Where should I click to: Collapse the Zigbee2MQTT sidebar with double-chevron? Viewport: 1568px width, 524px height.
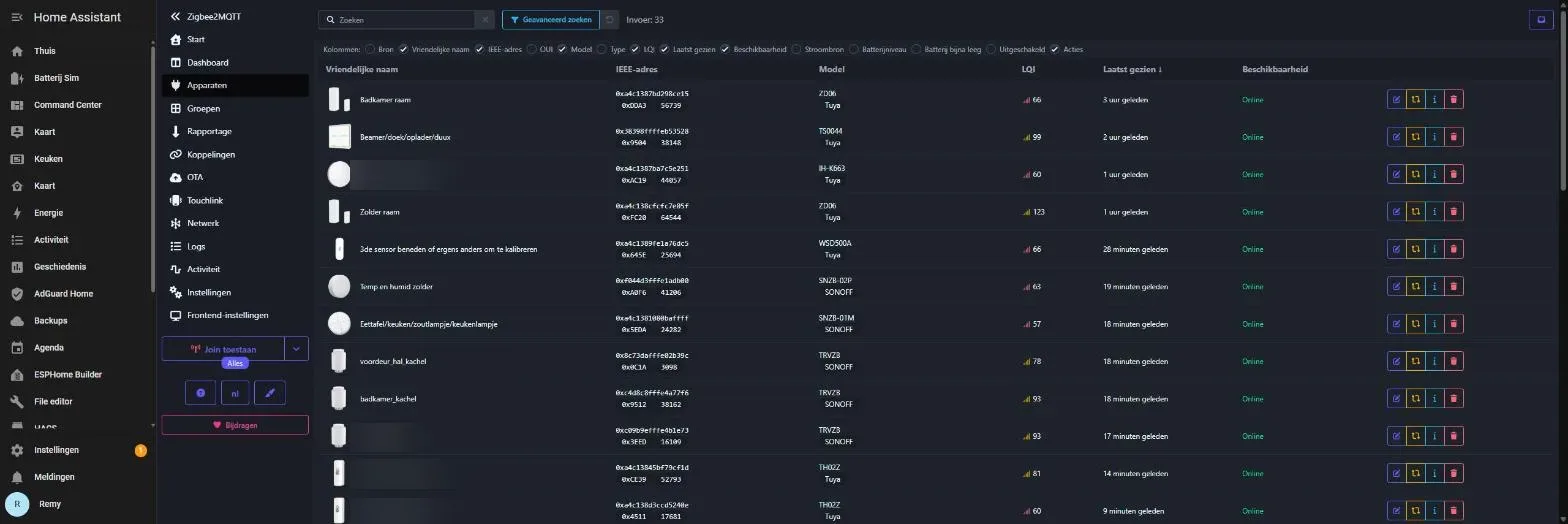coord(176,16)
